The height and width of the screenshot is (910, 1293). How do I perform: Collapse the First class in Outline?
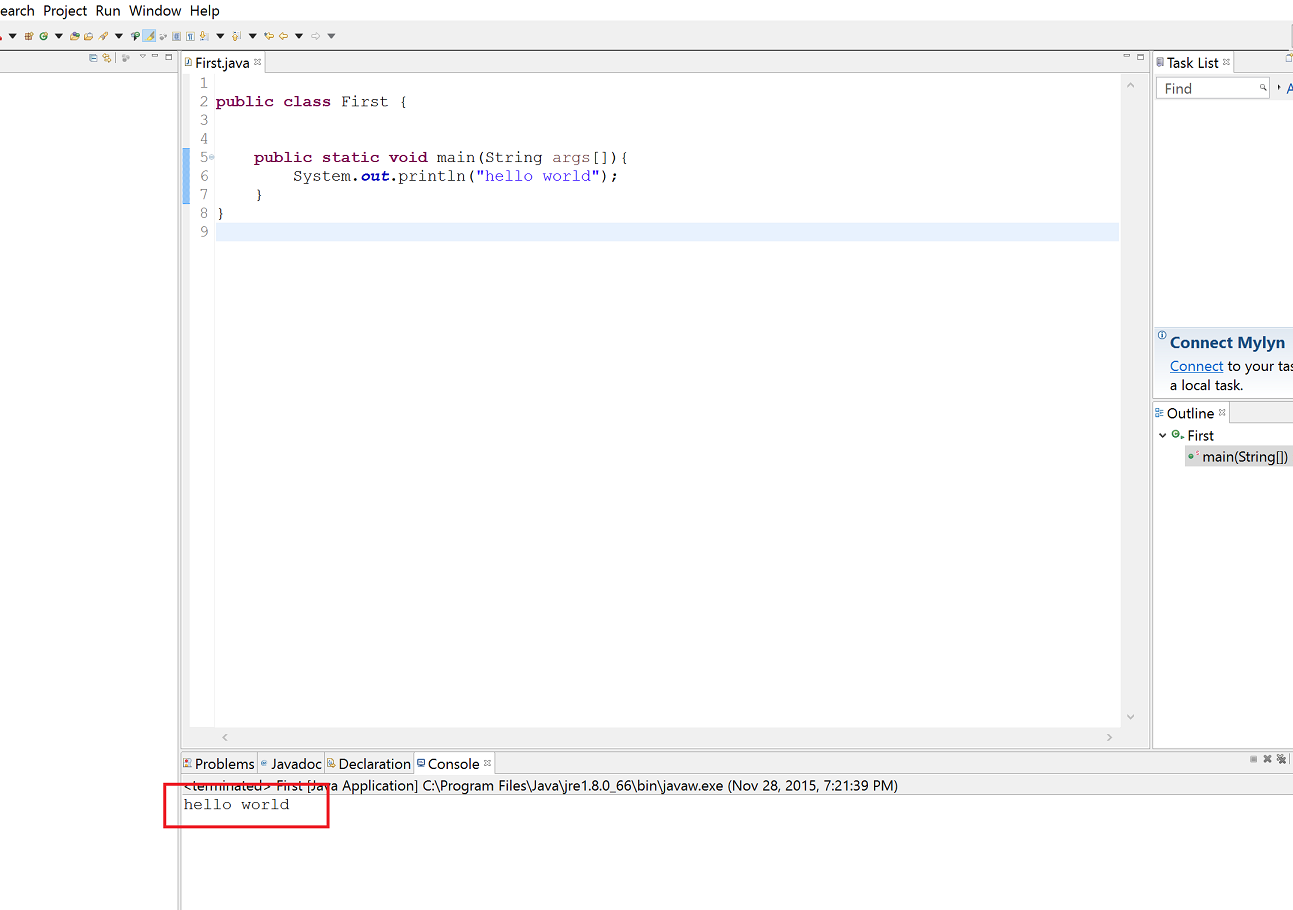click(1162, 435)
